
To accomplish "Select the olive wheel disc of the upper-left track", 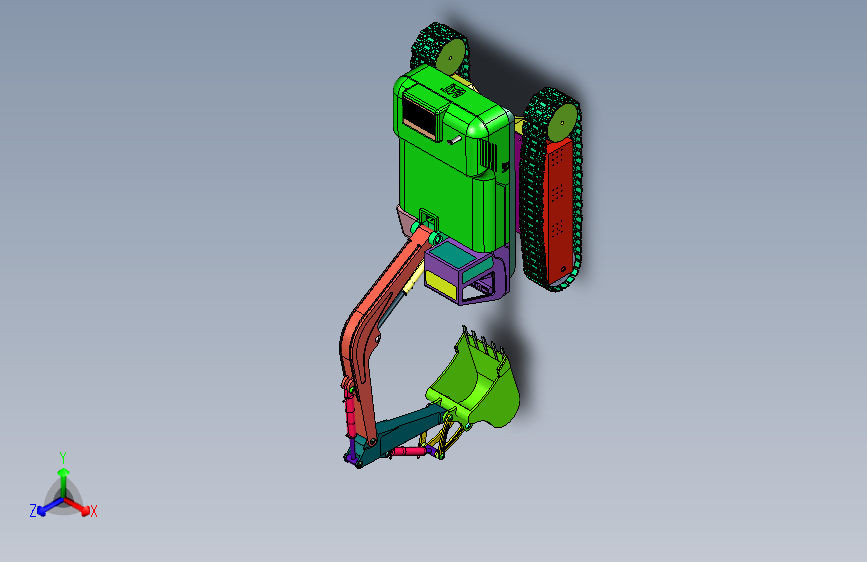I will pyautogui.click(x=451, y=56).
